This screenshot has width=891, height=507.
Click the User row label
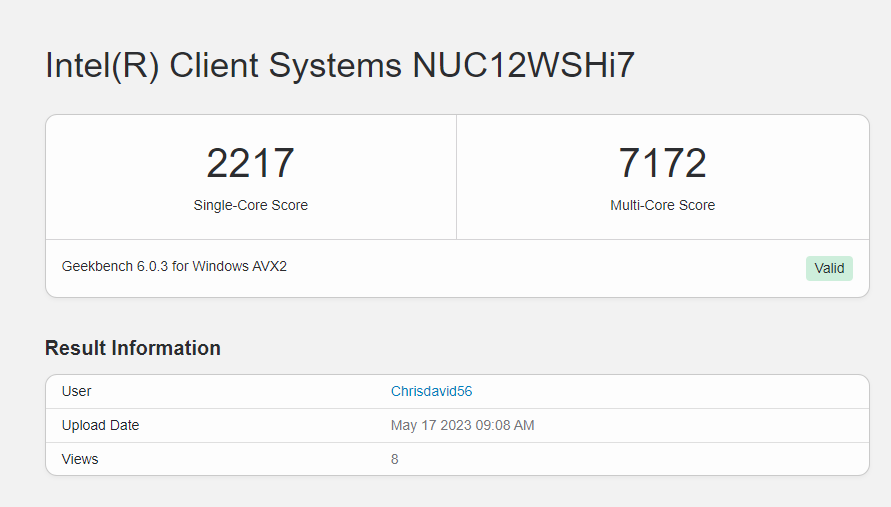point(77,391)
